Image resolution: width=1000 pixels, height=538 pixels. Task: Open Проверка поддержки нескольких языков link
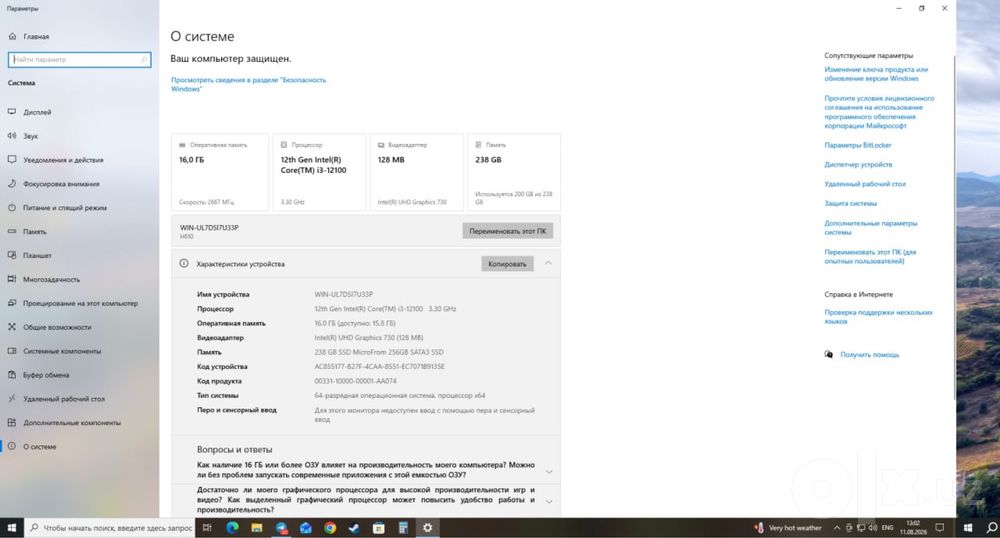[878, 317]
